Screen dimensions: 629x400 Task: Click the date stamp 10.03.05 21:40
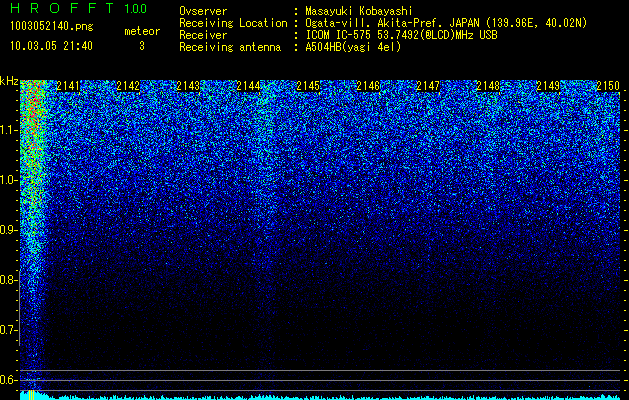51,46
